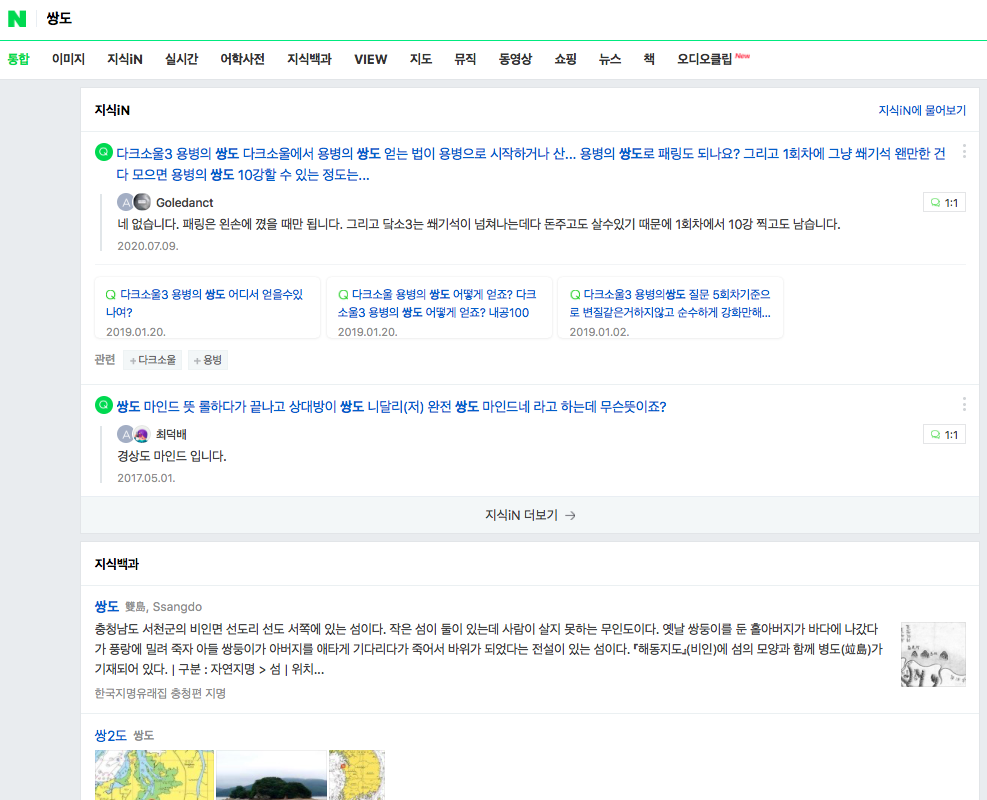Open the 책 tab

pyautogui.click(x=649, y=59)
